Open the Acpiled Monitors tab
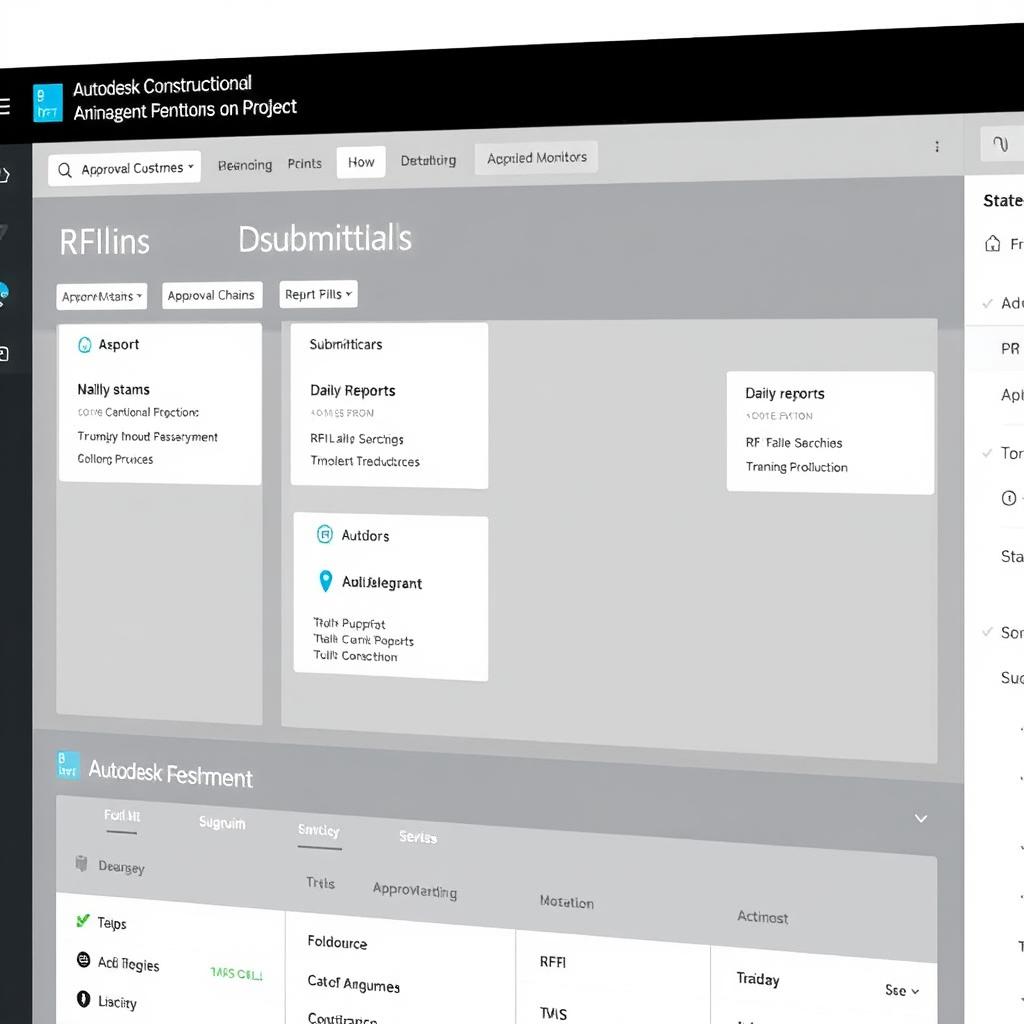 537,157
